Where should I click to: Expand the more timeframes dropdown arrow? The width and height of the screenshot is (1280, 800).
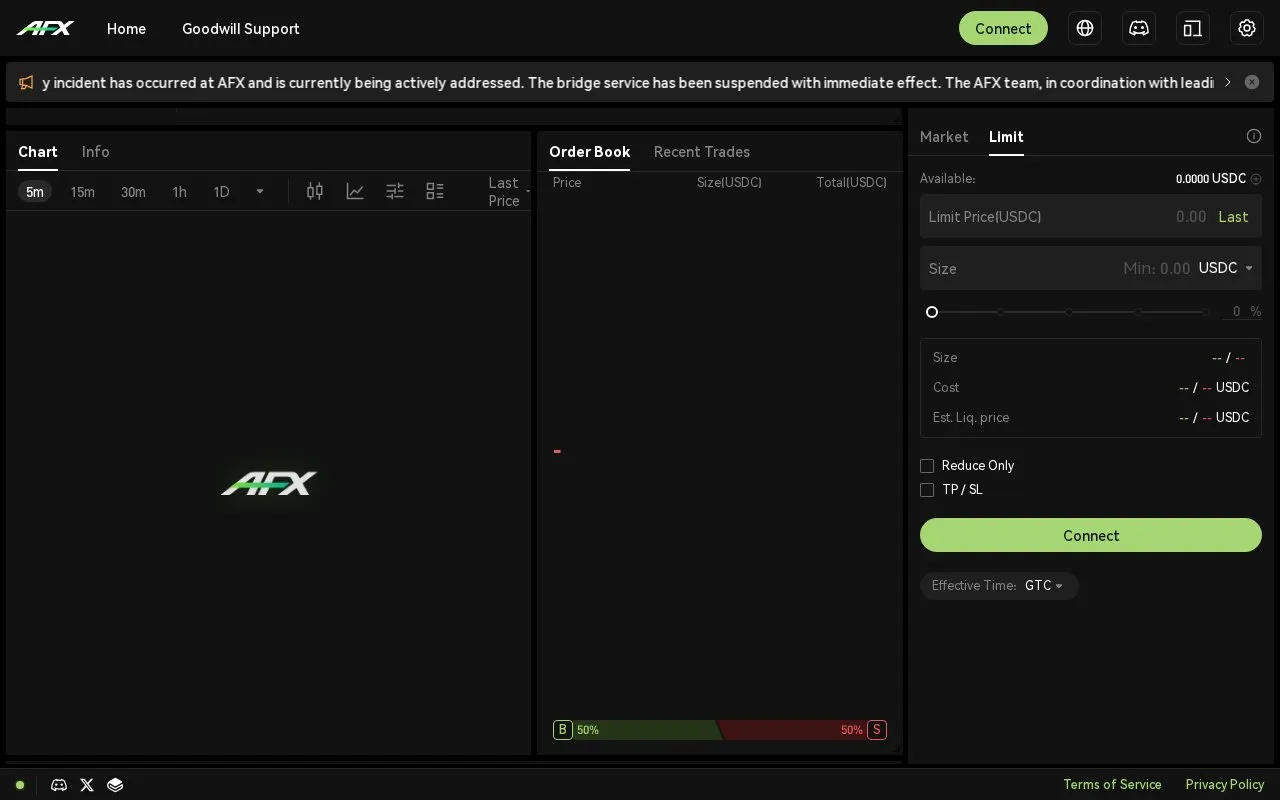coord(260,192)
